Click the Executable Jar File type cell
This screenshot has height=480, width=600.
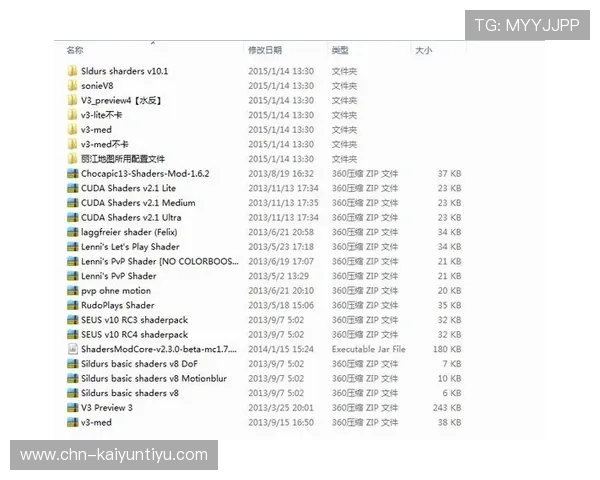(368, 349)
